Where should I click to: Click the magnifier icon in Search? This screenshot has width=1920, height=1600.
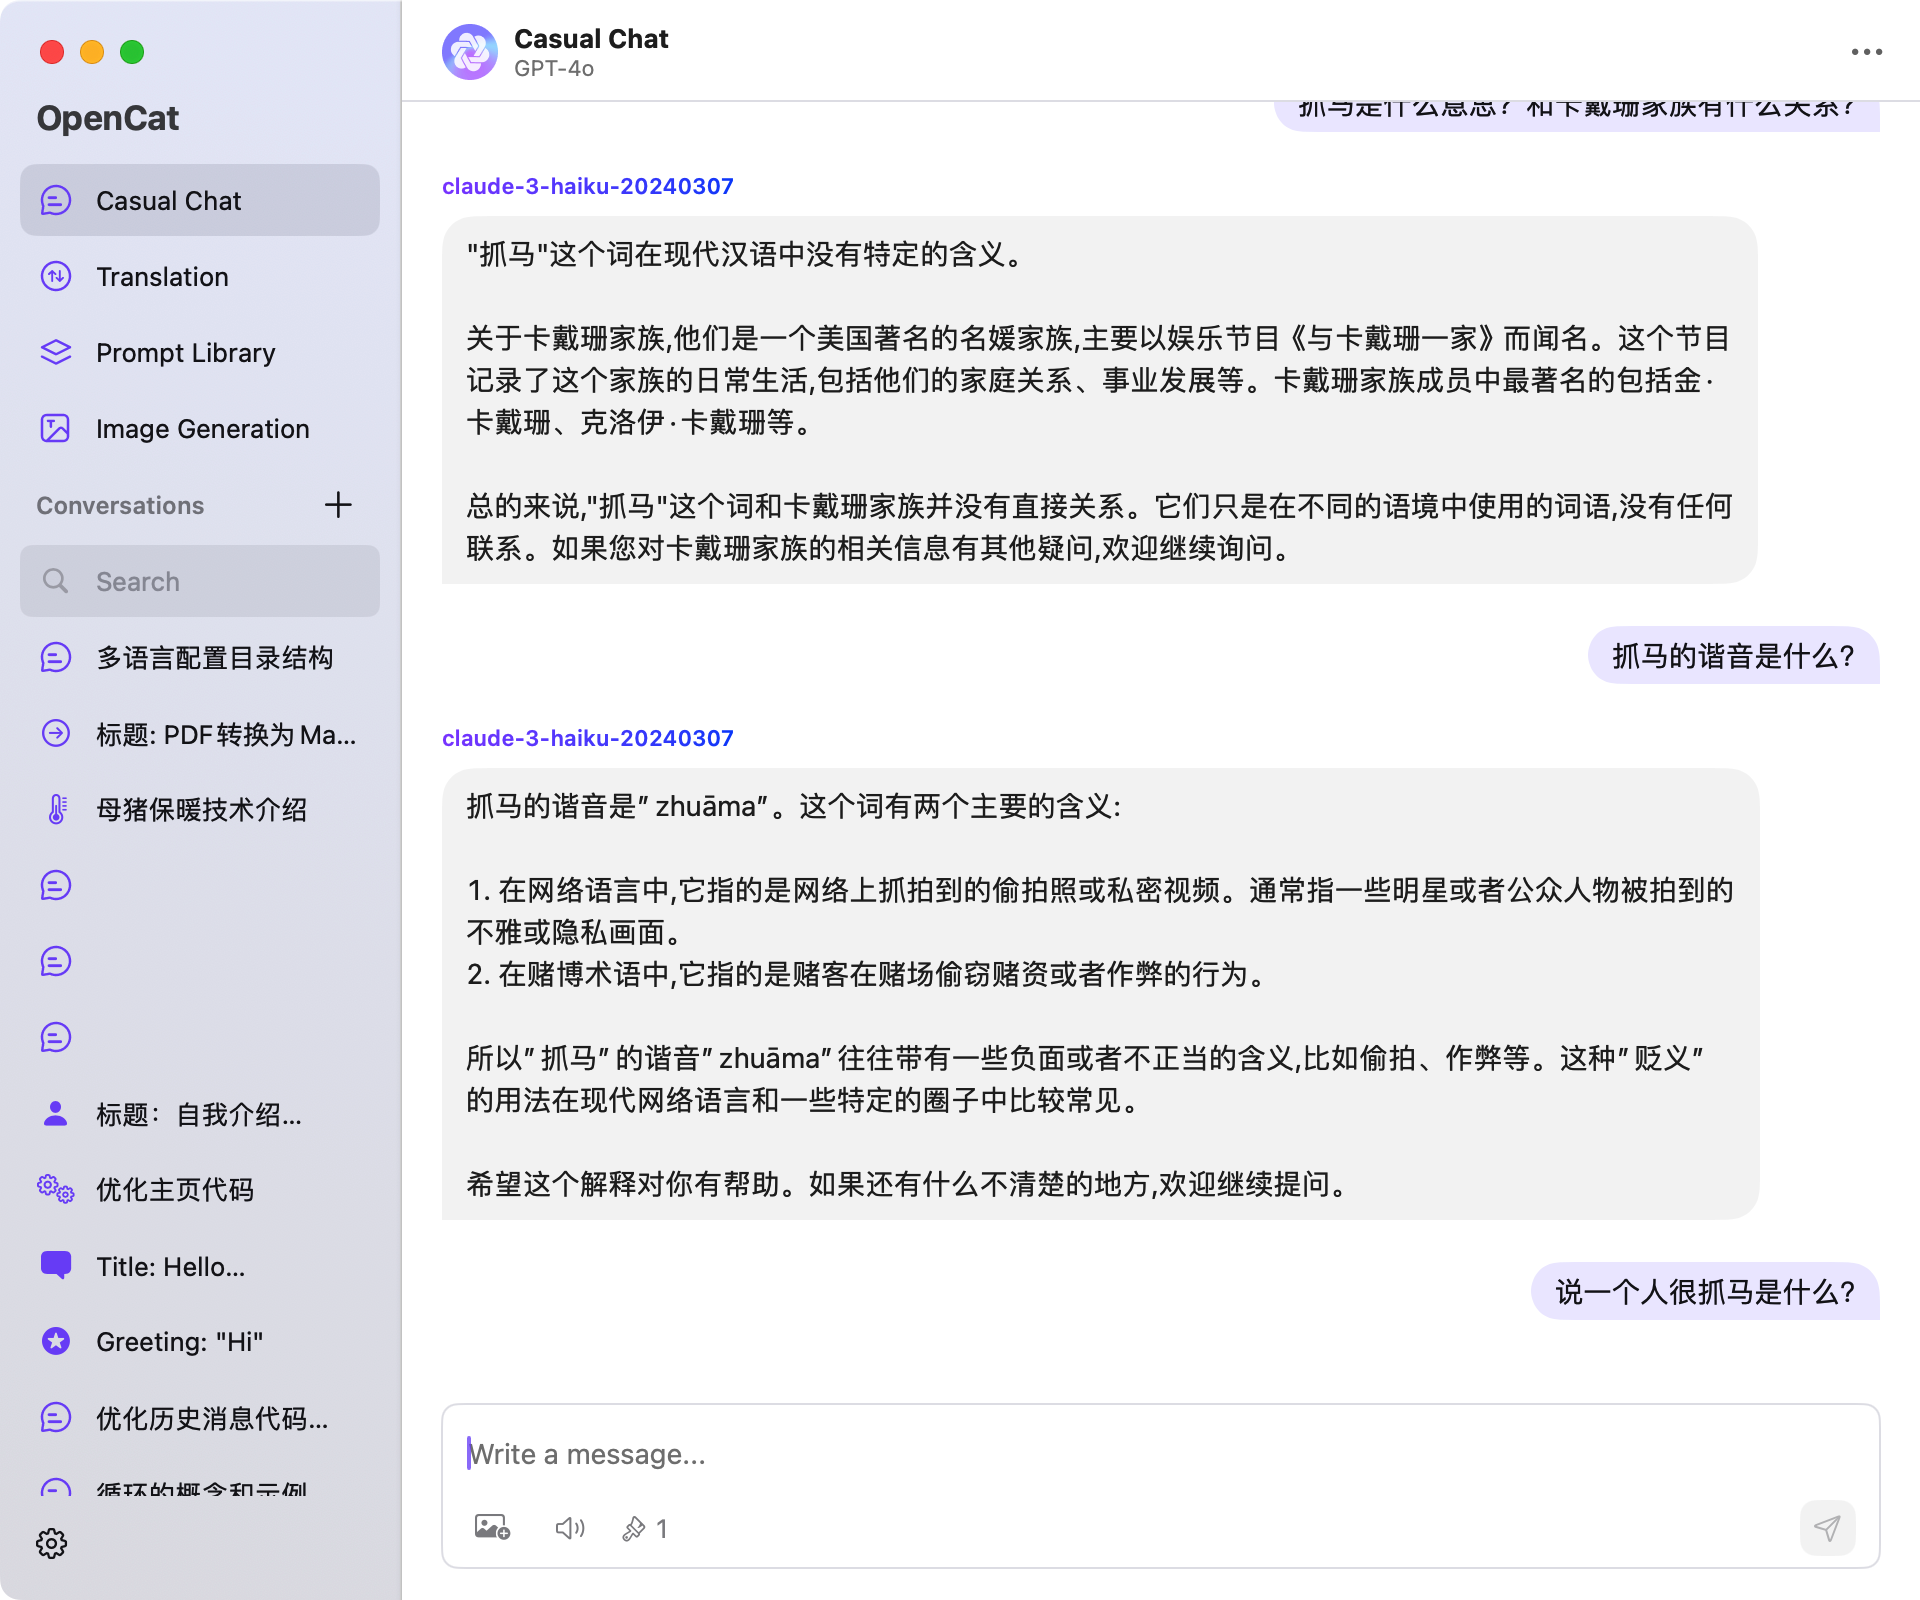coord(56,581)
